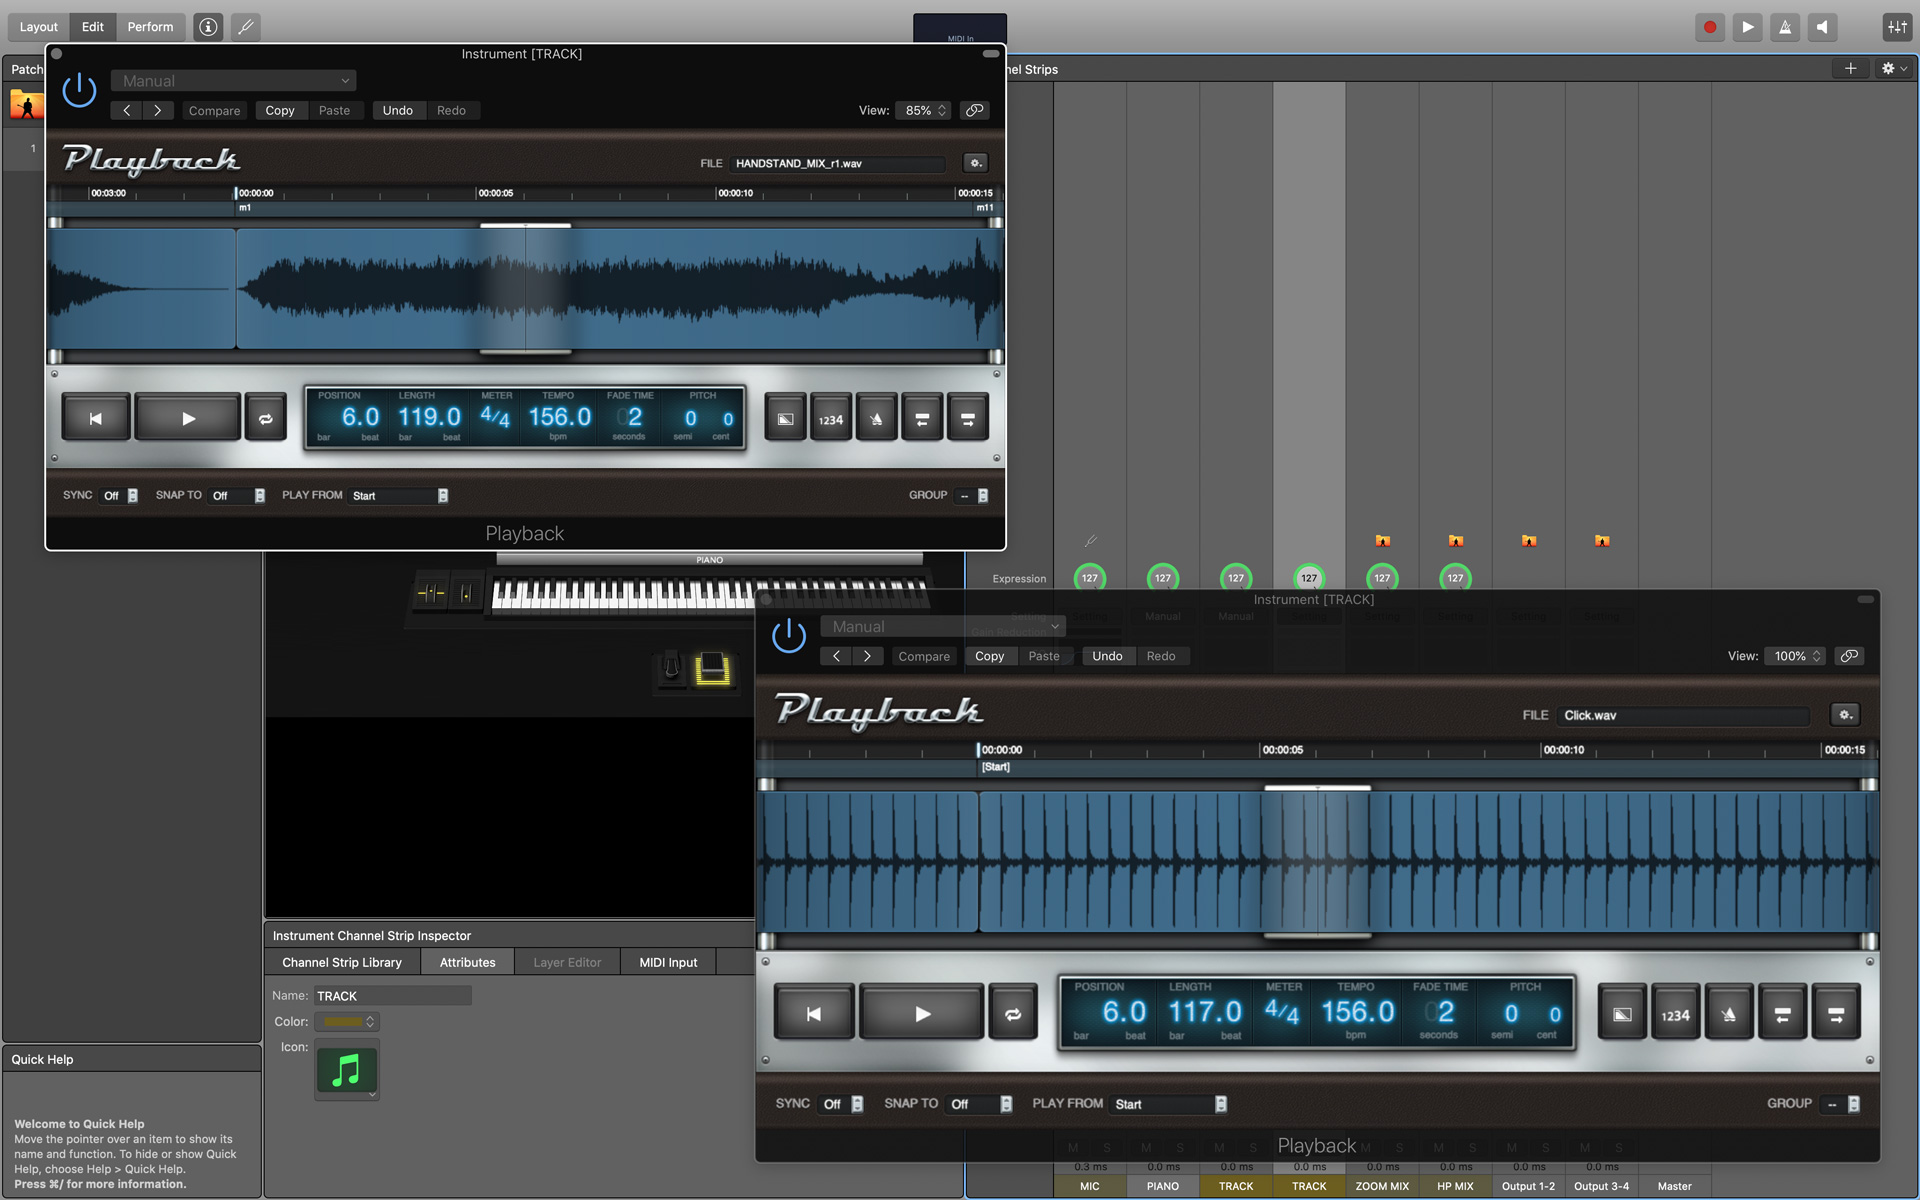This screenshot has width=1920, height=1200.
Task: Select the MIDI Input tab in Inspector
Action: coord(668,961)
